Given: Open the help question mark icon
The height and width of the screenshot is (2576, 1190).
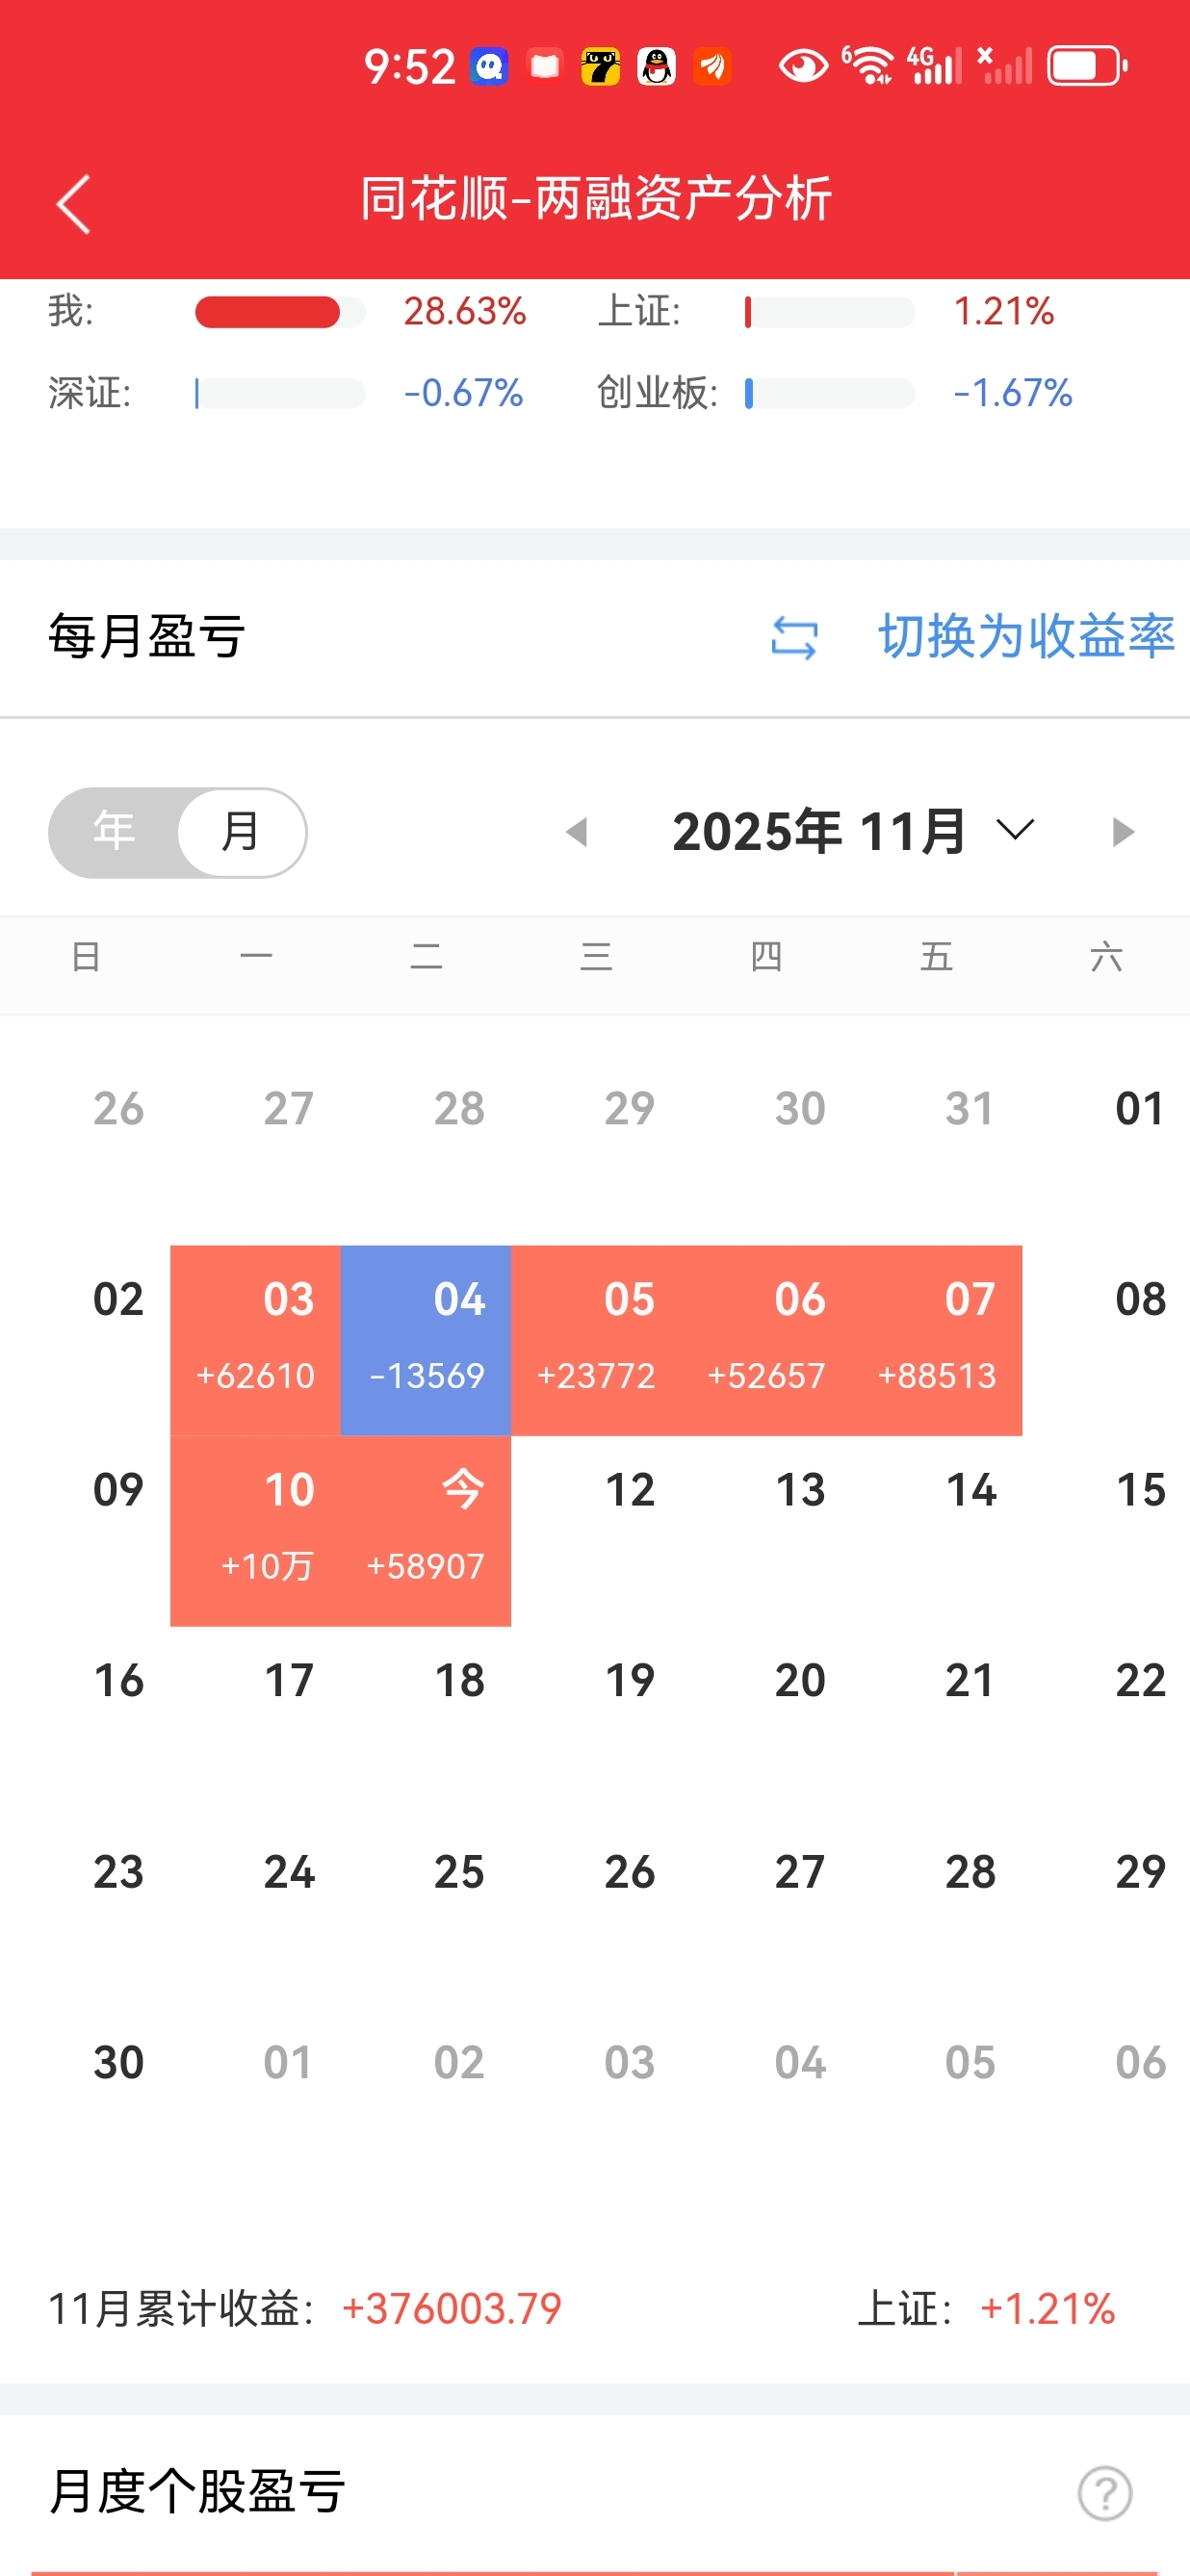Looking at the screenshot, I should pyautogui.click(x=1104, y=2493).
